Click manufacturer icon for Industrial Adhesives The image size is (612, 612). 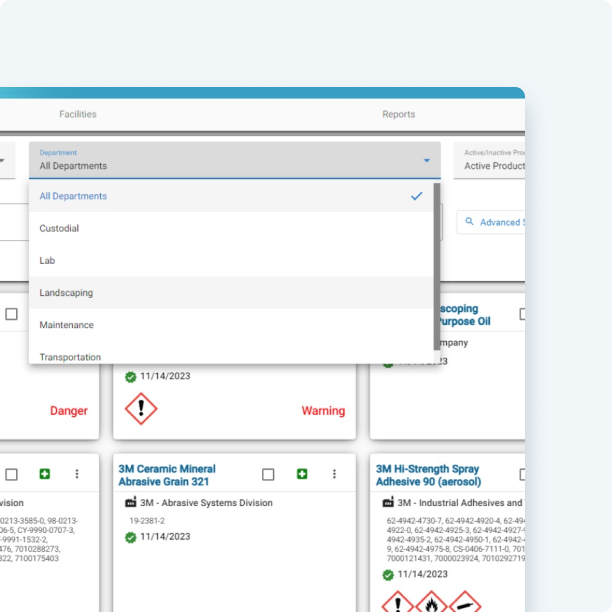pos(388,502)
